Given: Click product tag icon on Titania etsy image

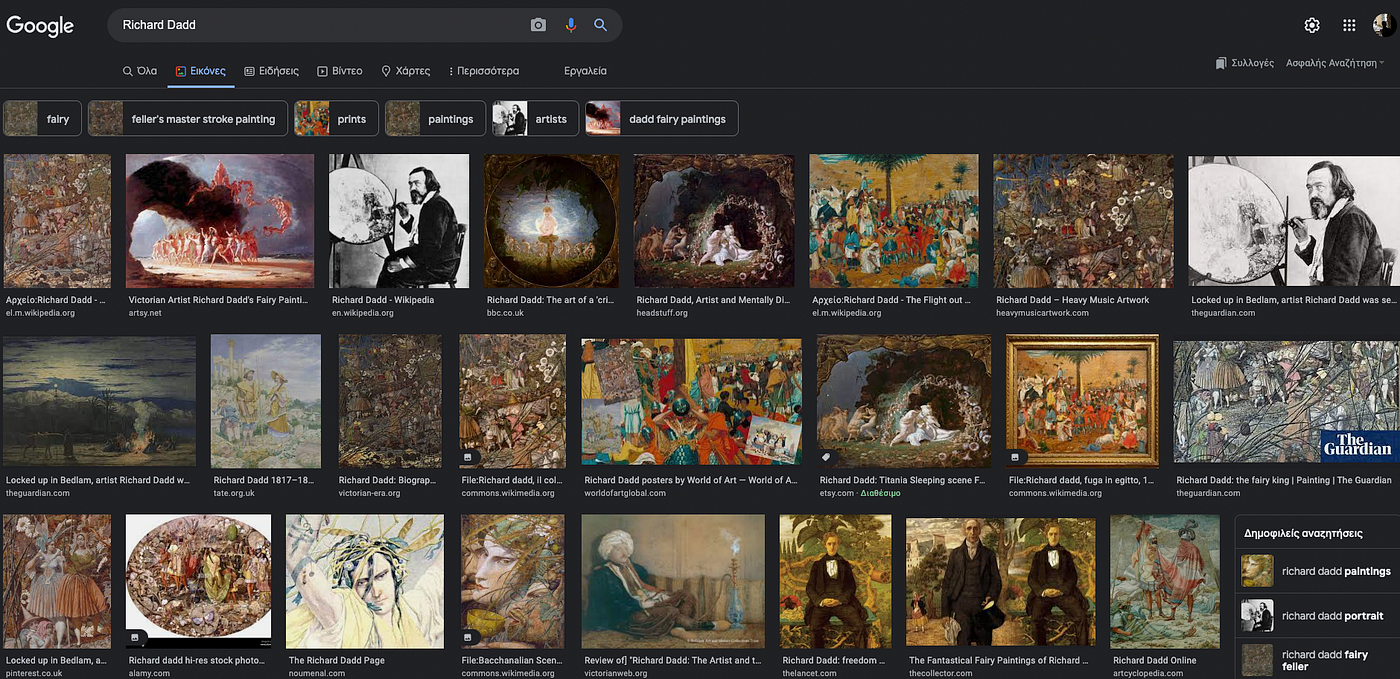Looking at the screenshot, I should point(826,457).
